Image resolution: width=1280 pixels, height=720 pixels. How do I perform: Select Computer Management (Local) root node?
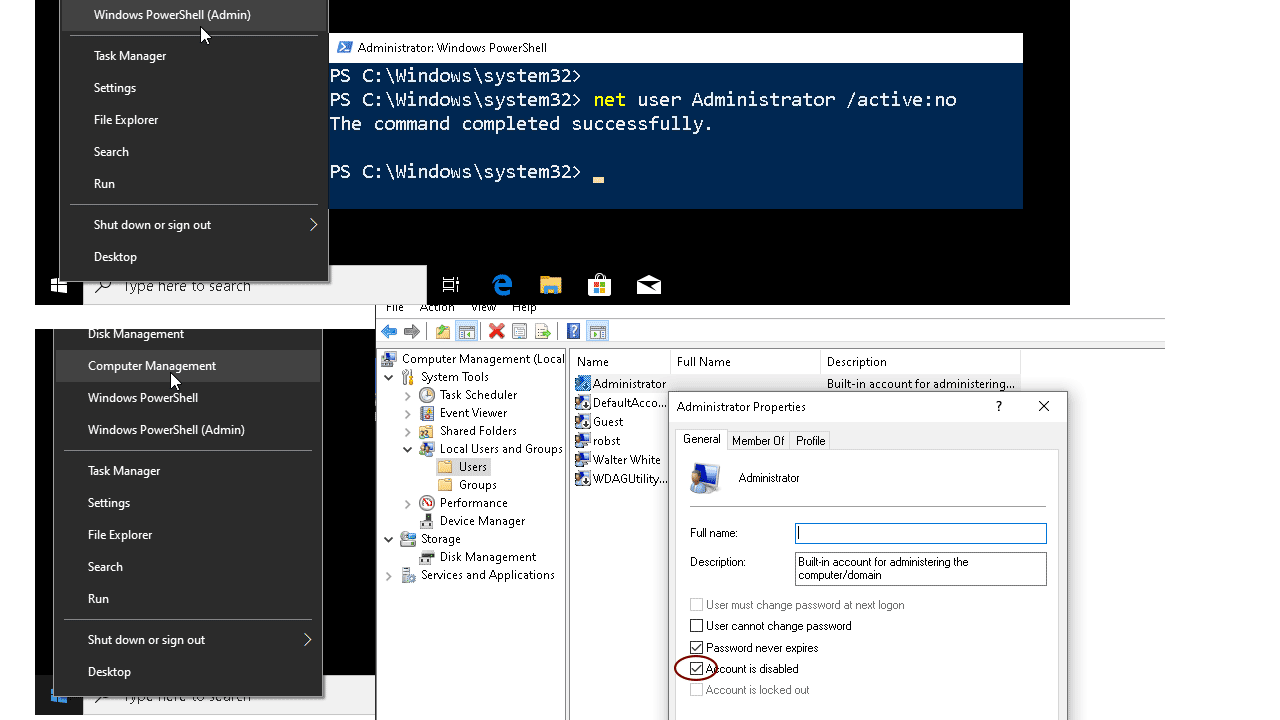474,359
